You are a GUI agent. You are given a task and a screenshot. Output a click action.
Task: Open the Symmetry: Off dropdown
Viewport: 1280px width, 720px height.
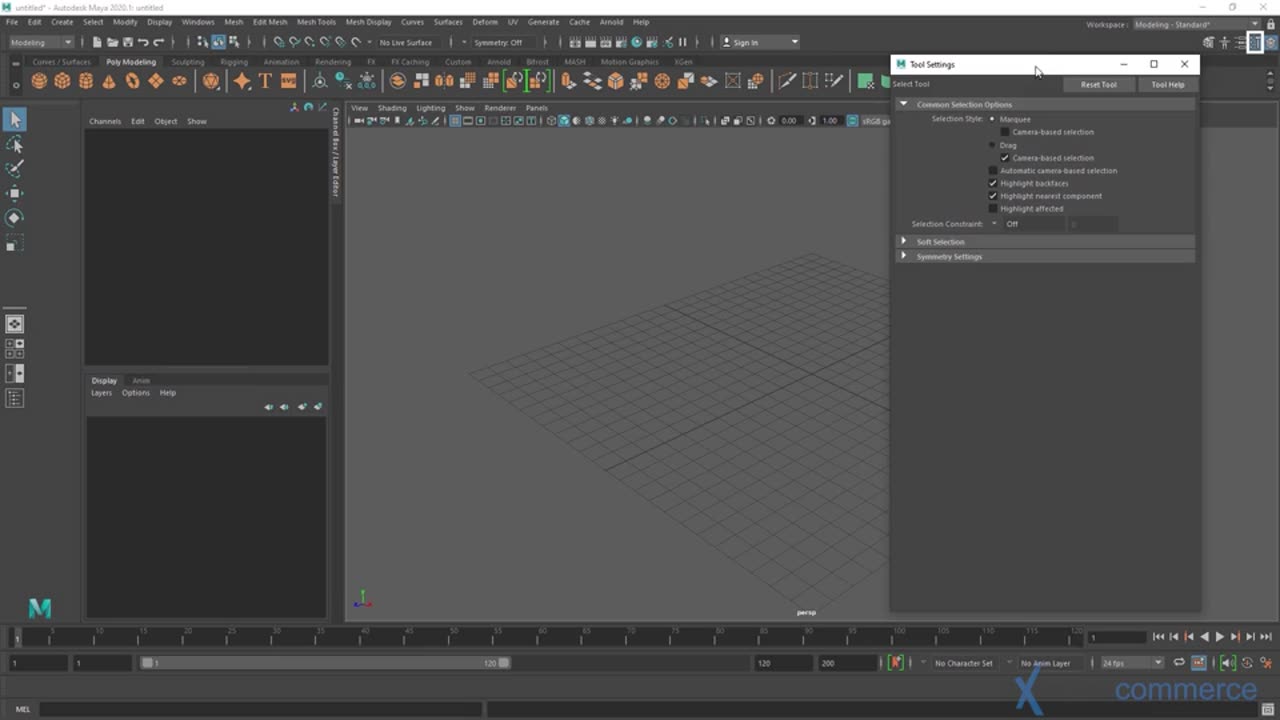(498, 42)
